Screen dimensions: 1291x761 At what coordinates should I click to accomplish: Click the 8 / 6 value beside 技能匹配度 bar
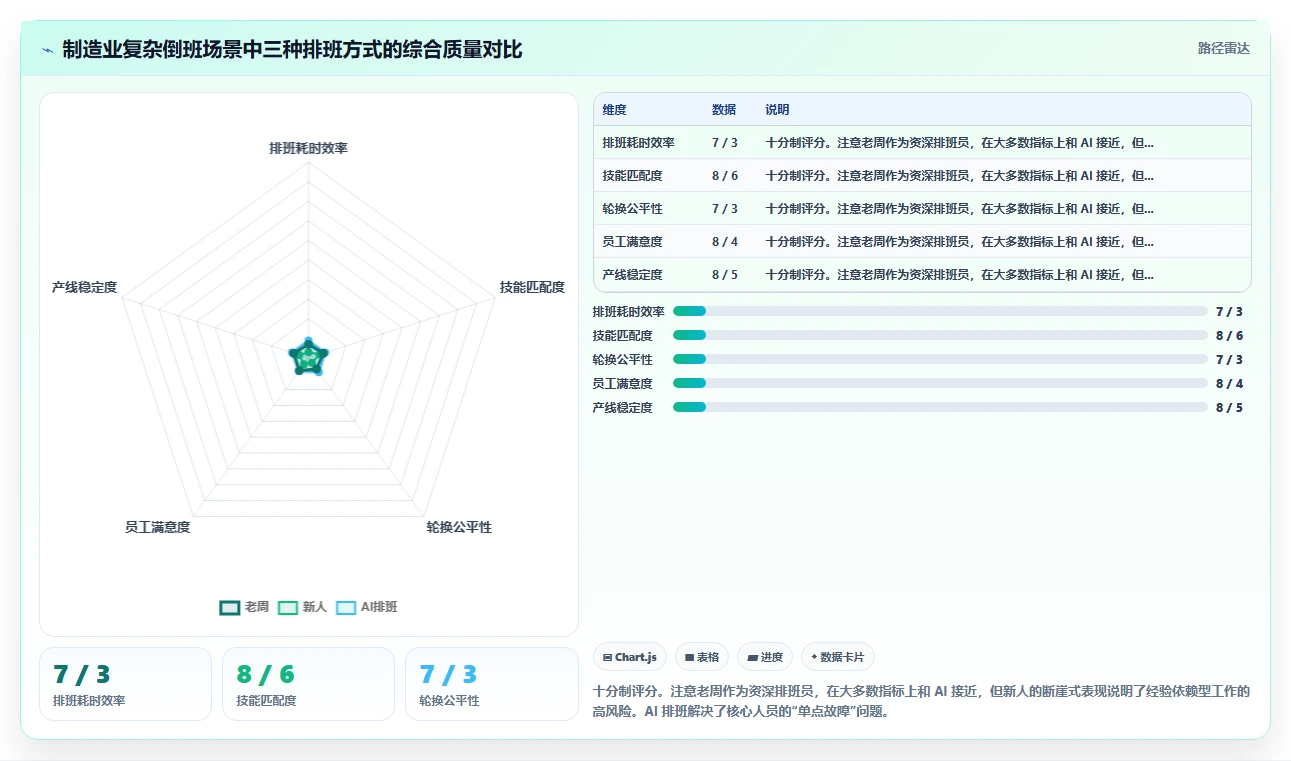[1229, 335]
